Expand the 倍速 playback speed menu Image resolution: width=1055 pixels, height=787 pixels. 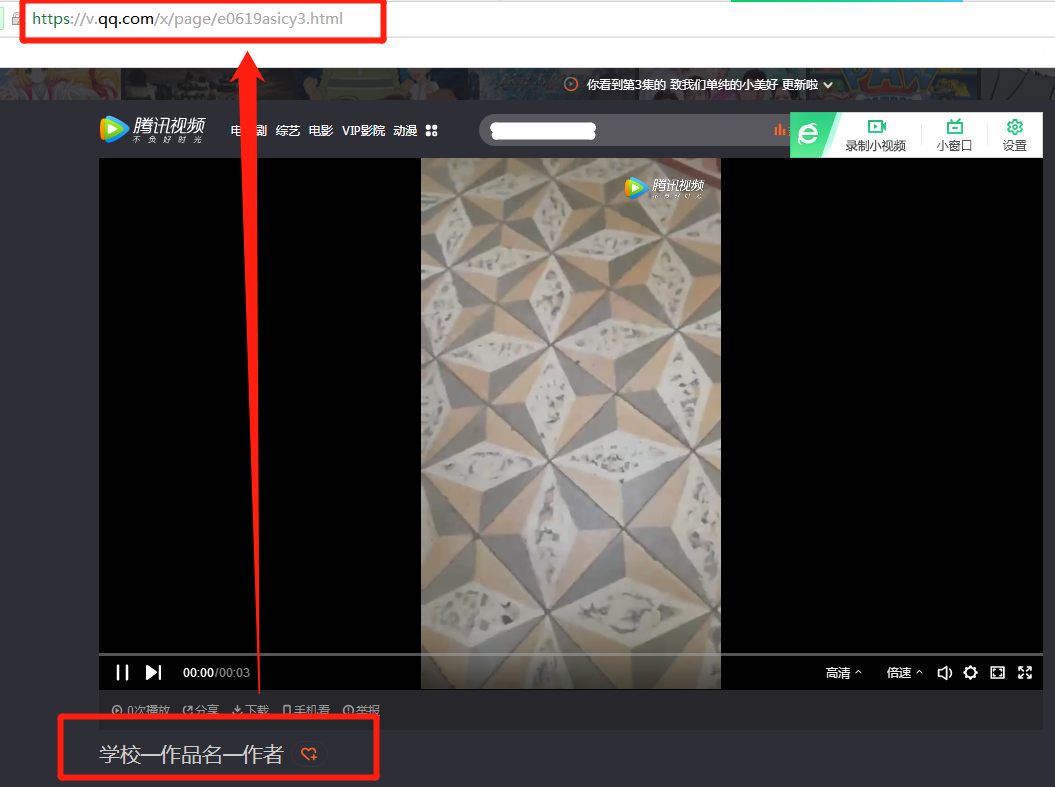(904, 673)
